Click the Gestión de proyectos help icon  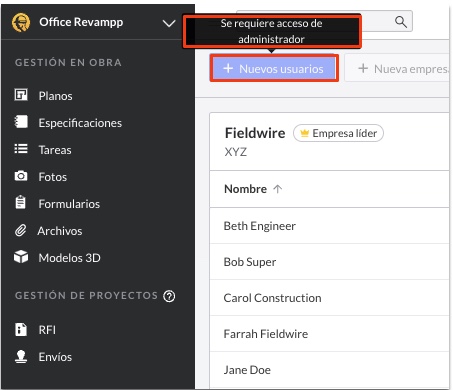coord(169,296)
